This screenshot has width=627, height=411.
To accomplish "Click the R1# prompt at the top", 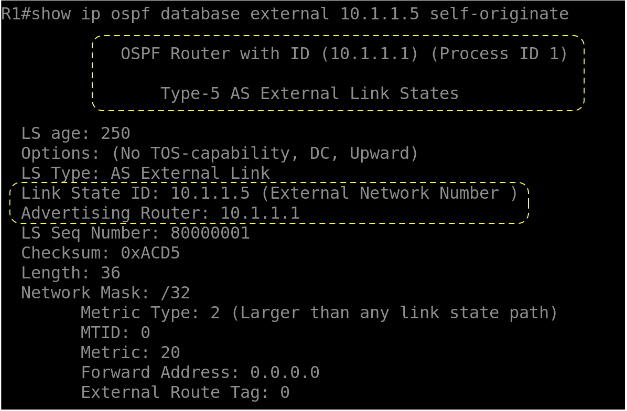I will pos(17,14).
